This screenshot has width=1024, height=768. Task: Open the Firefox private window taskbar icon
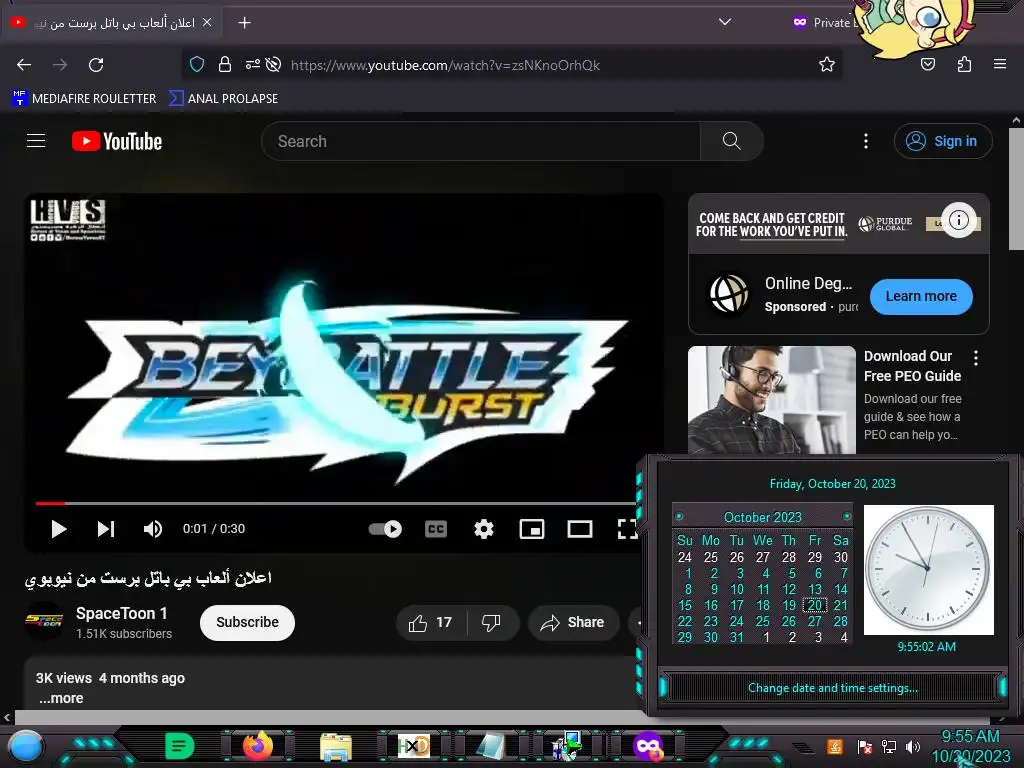pos(647,746)
